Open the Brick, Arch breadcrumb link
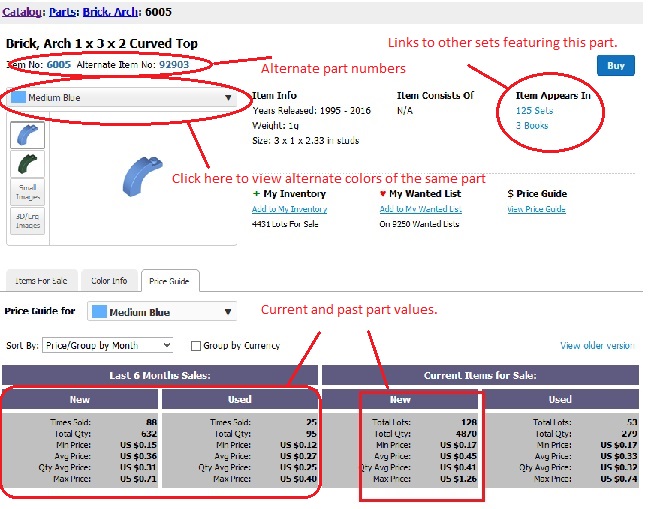The height and width of the screenshot is (509, 653). 110,12
